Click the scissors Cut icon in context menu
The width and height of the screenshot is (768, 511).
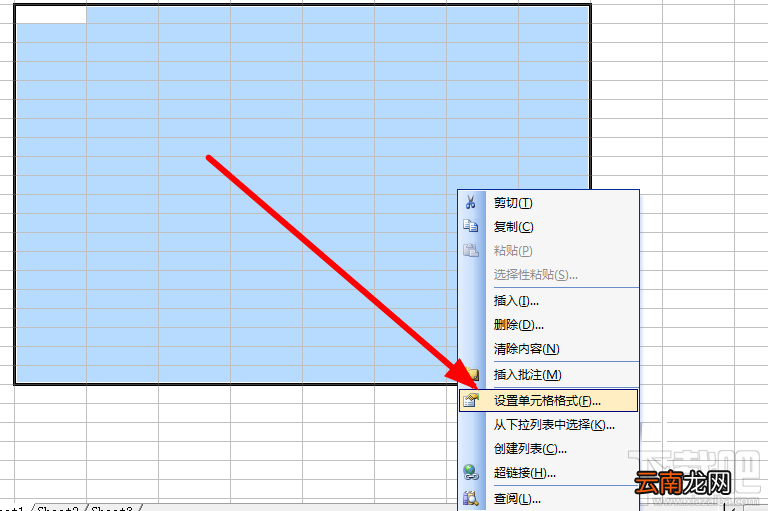point(471,202)
